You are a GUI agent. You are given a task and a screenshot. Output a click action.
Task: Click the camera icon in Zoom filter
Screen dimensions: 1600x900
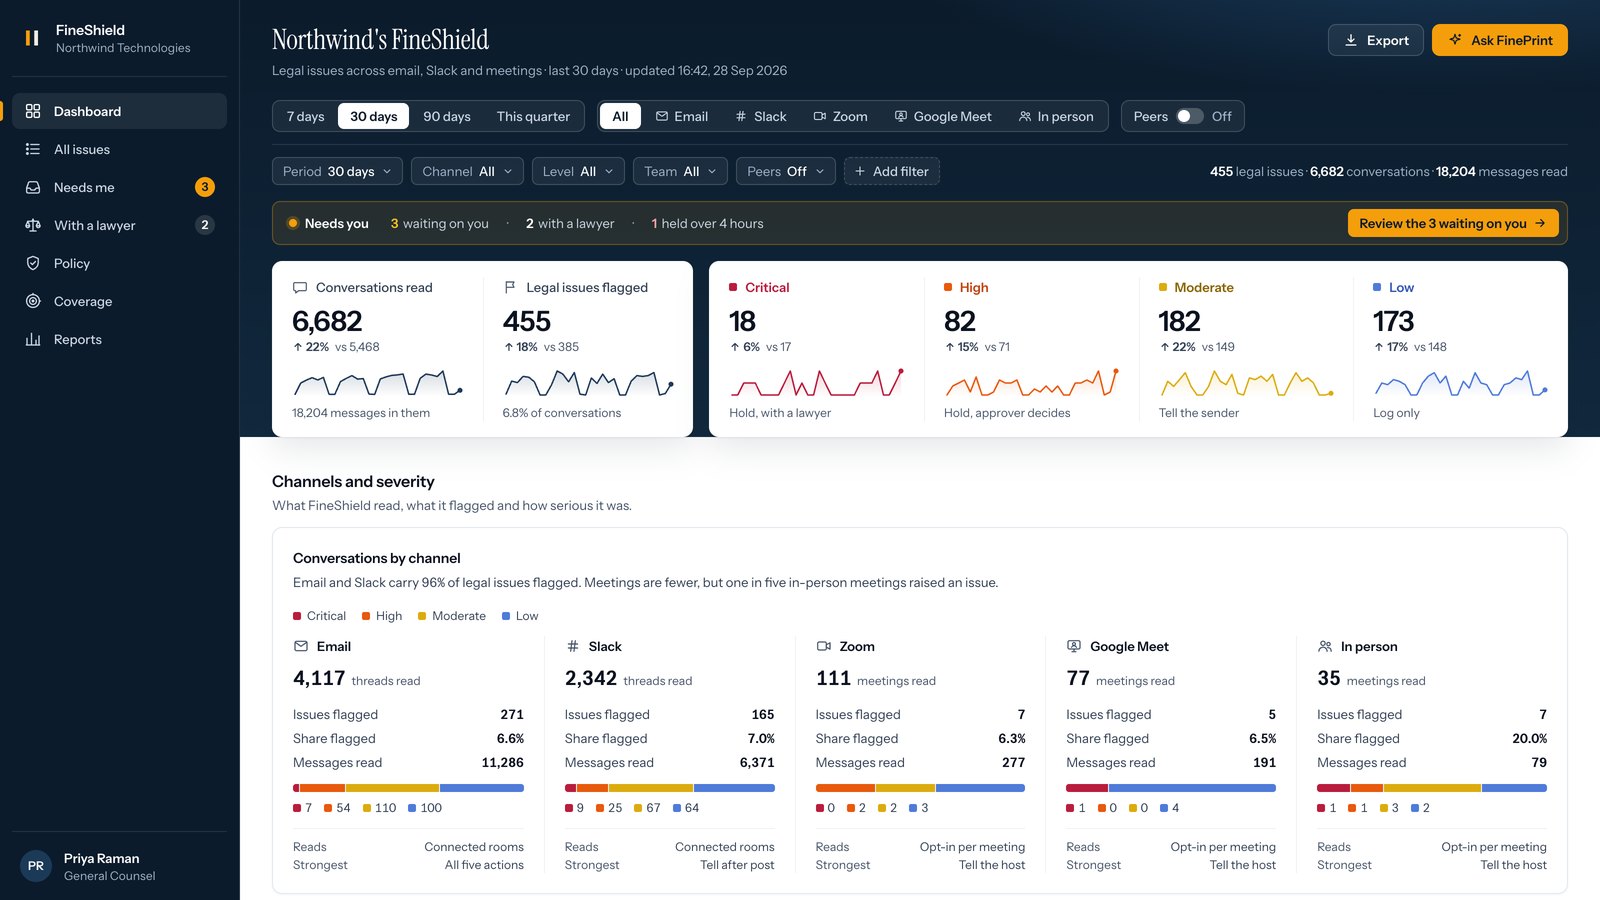pyautogui.click(x=820, y=116)
